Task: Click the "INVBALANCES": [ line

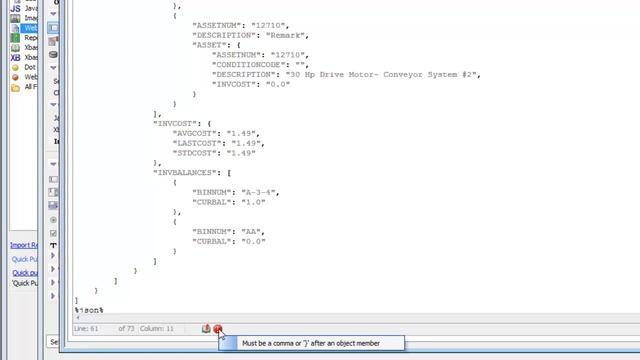Action: [x=192, y=173]
